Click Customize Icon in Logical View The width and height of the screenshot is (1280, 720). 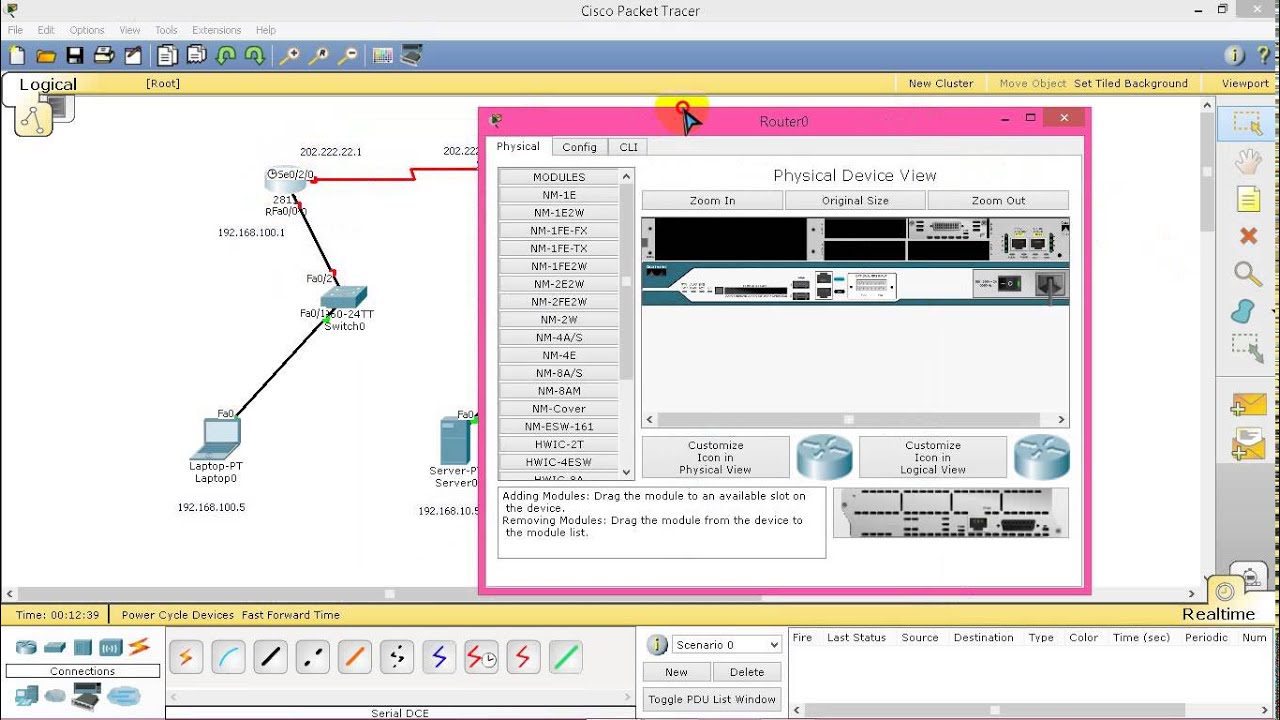[932, 458]
